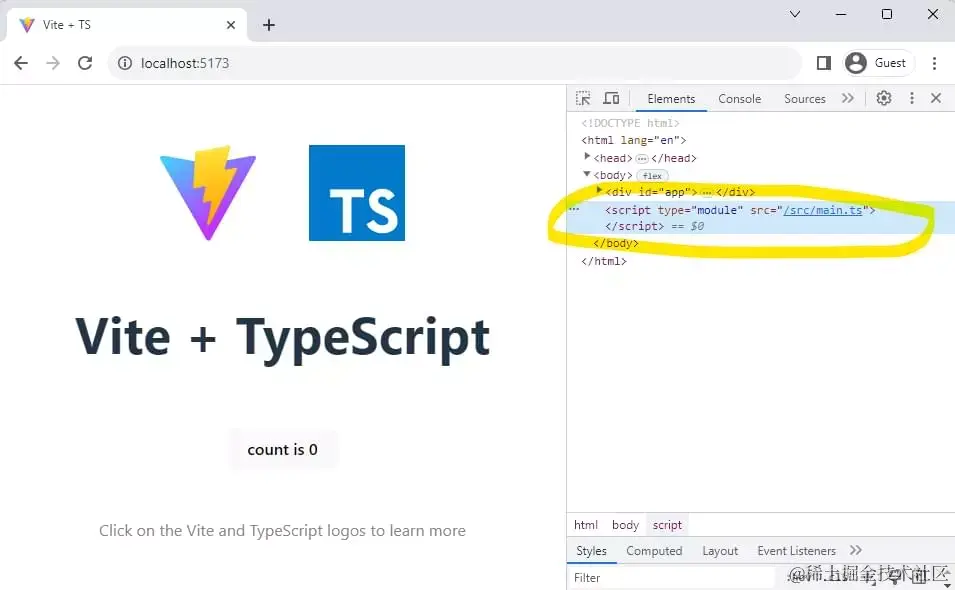This screenshot has width=955, height=590.
Task: Expand the head element node
Action: 587,156
